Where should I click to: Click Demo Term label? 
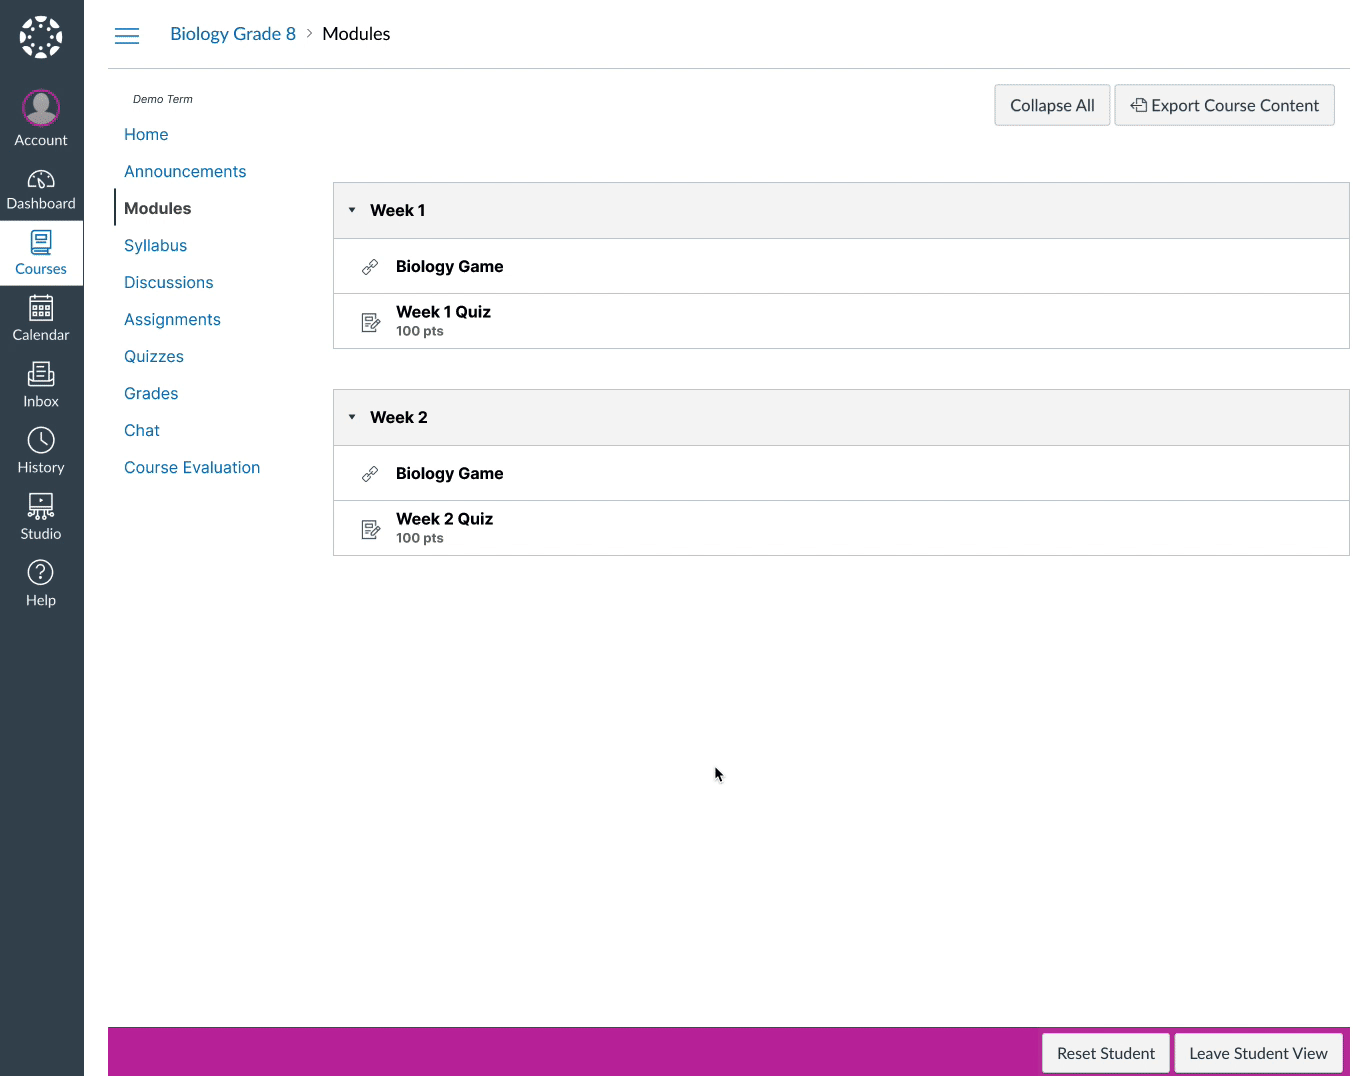163,99
